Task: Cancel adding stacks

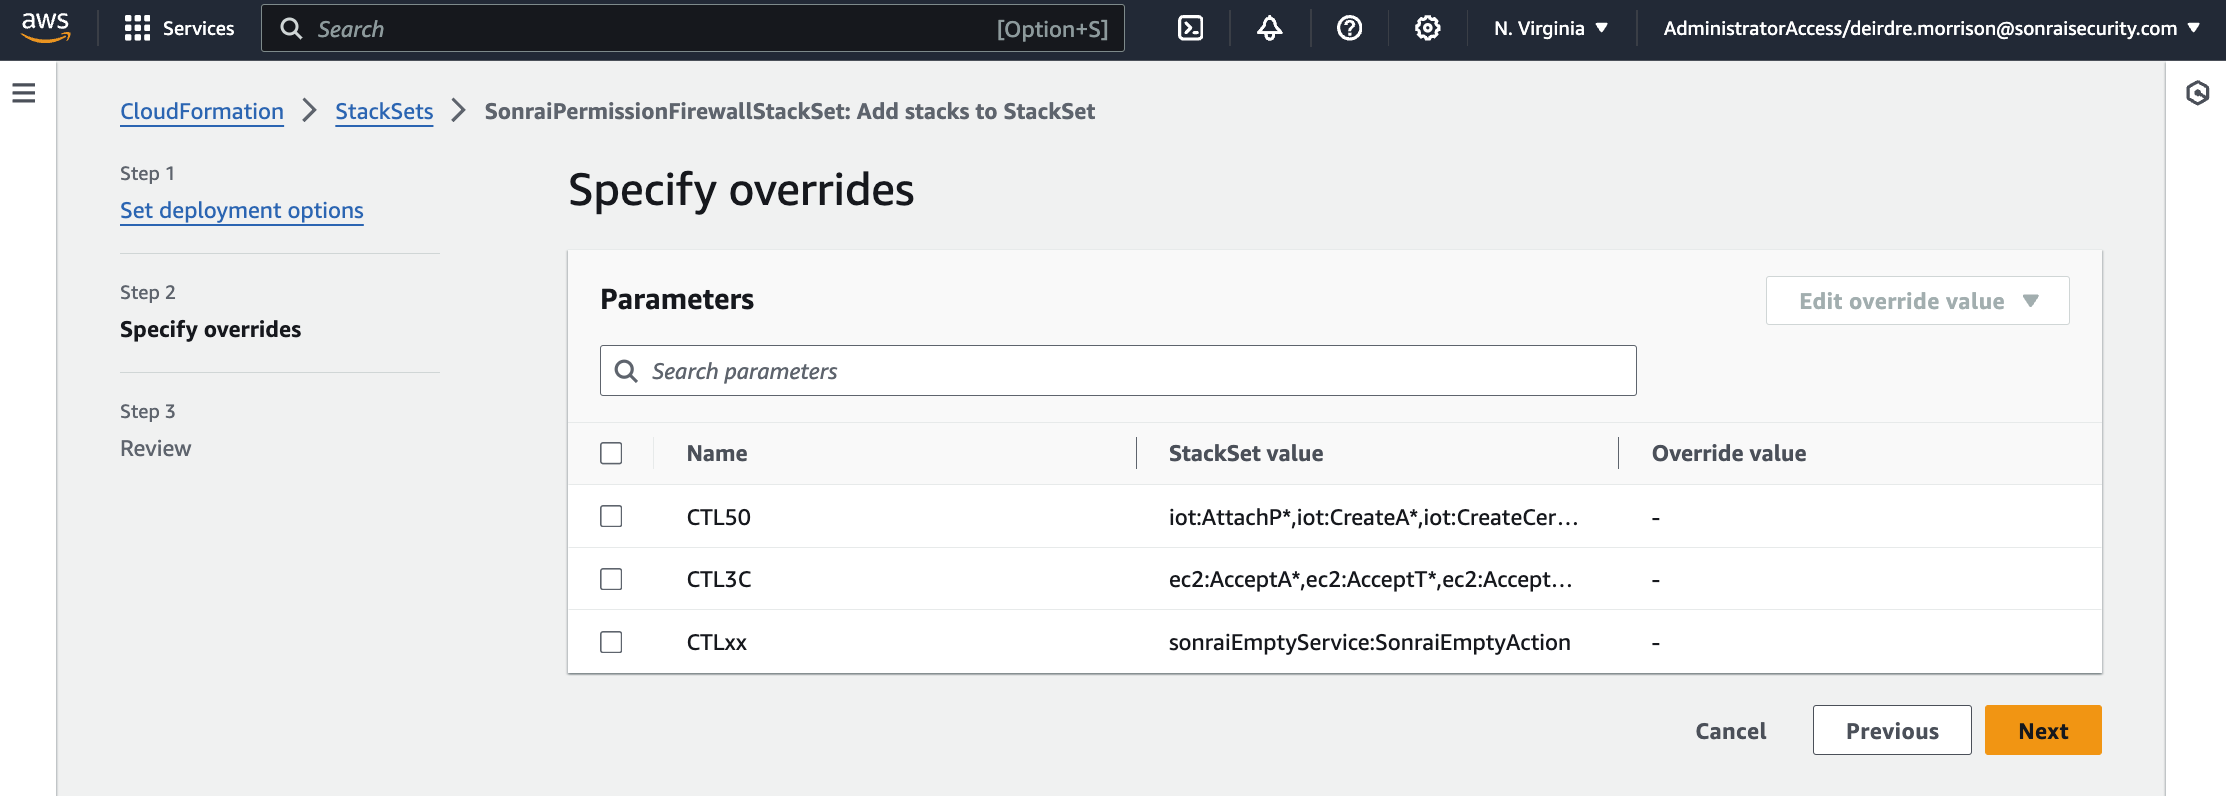Action: click(x=1730, y=731)
